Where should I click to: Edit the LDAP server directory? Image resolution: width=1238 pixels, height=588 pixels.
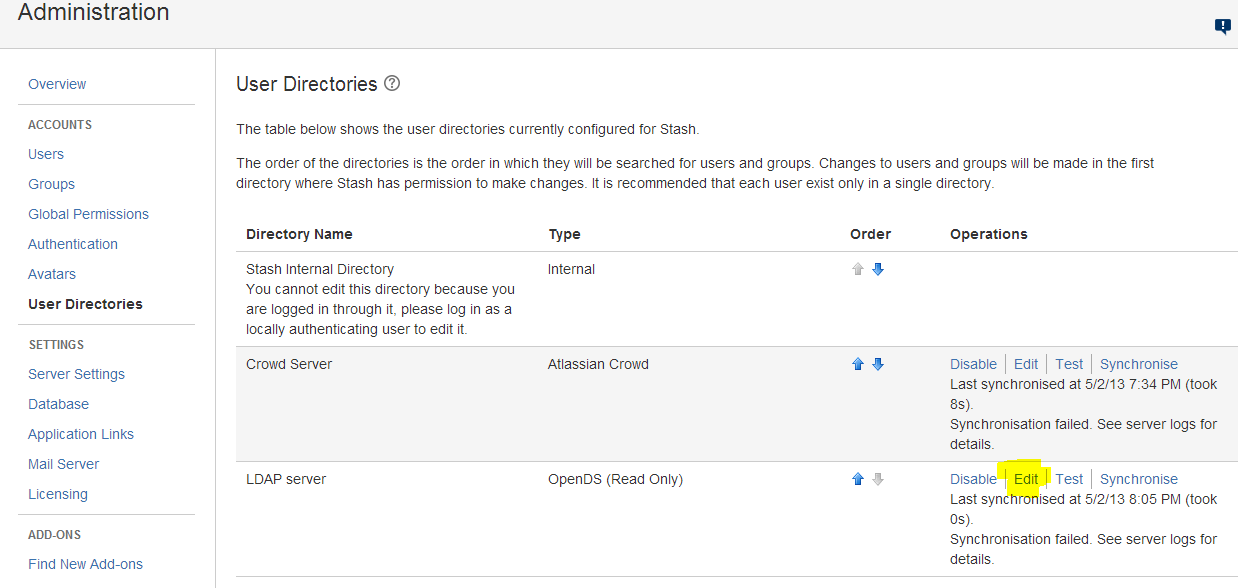pyautogui.click(x=1026, y=479)
